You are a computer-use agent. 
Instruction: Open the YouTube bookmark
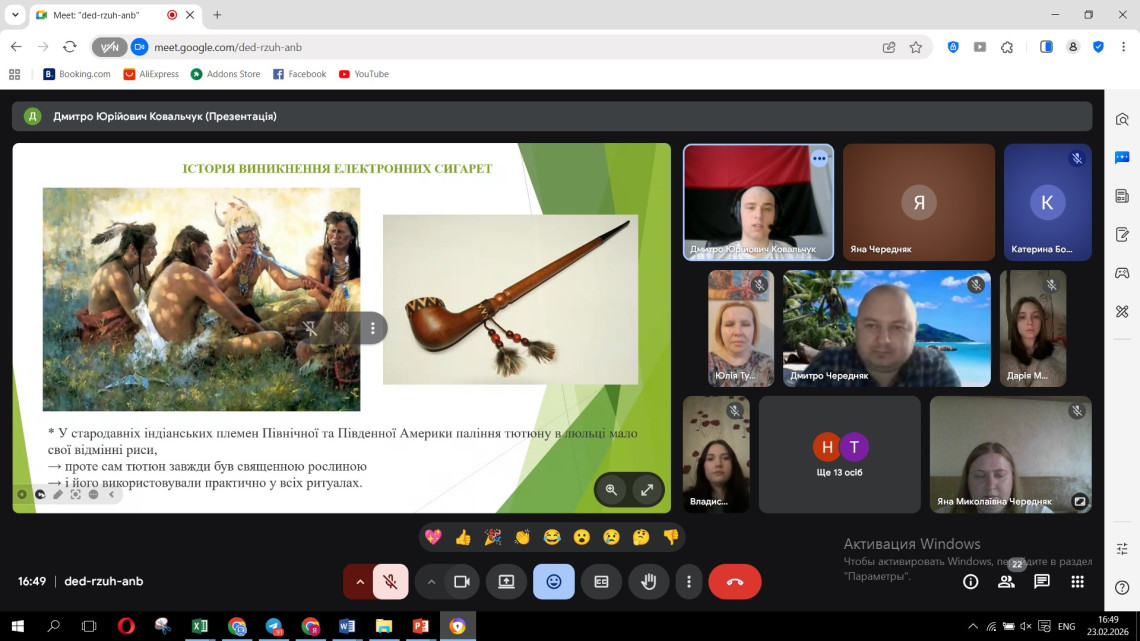click(x=364, y=74)
